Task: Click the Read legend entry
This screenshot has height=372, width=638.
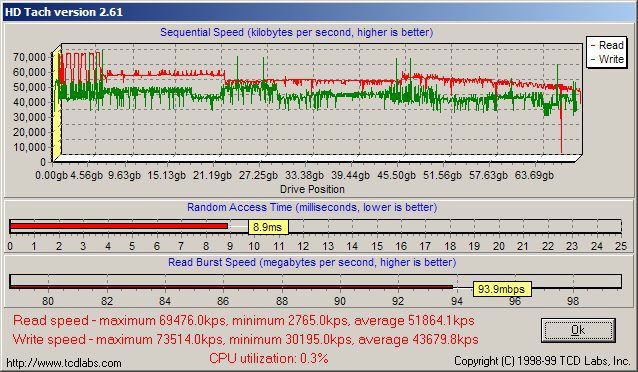Action: click(x=607, y=45)
